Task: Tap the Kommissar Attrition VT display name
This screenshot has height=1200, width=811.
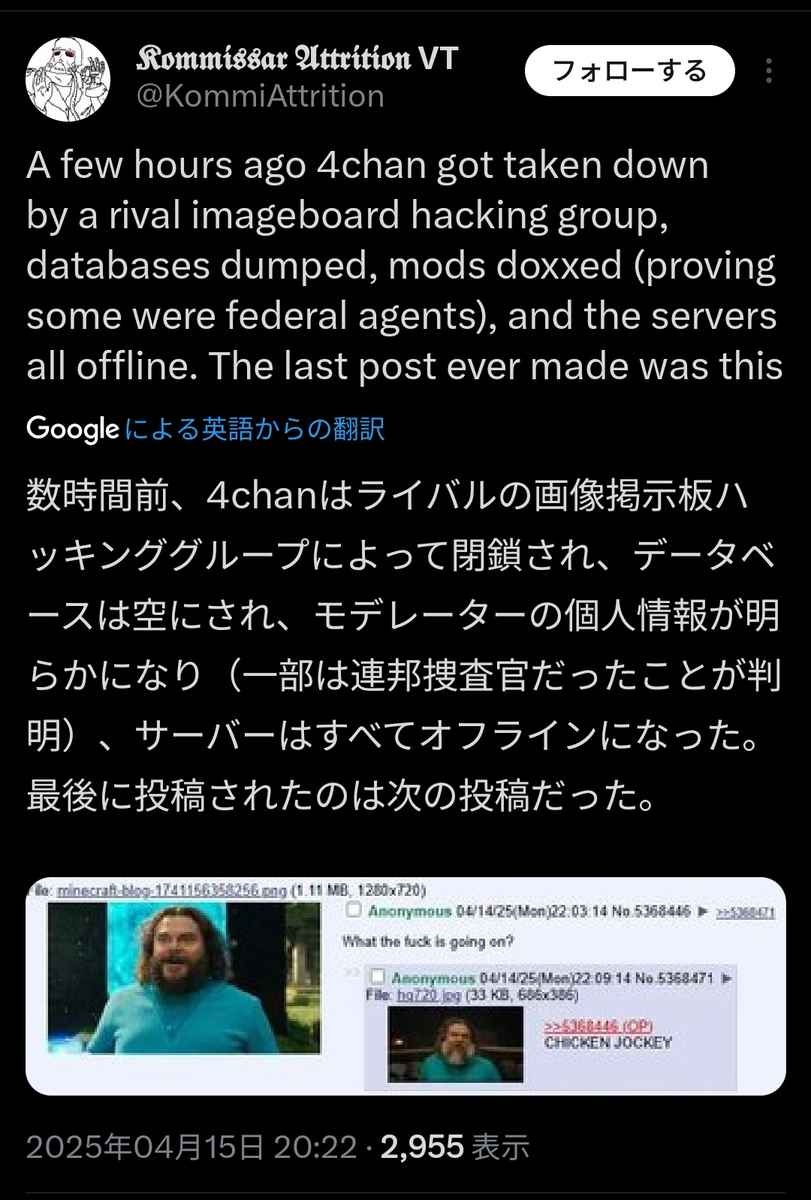Action: click(x=297, y=59)
